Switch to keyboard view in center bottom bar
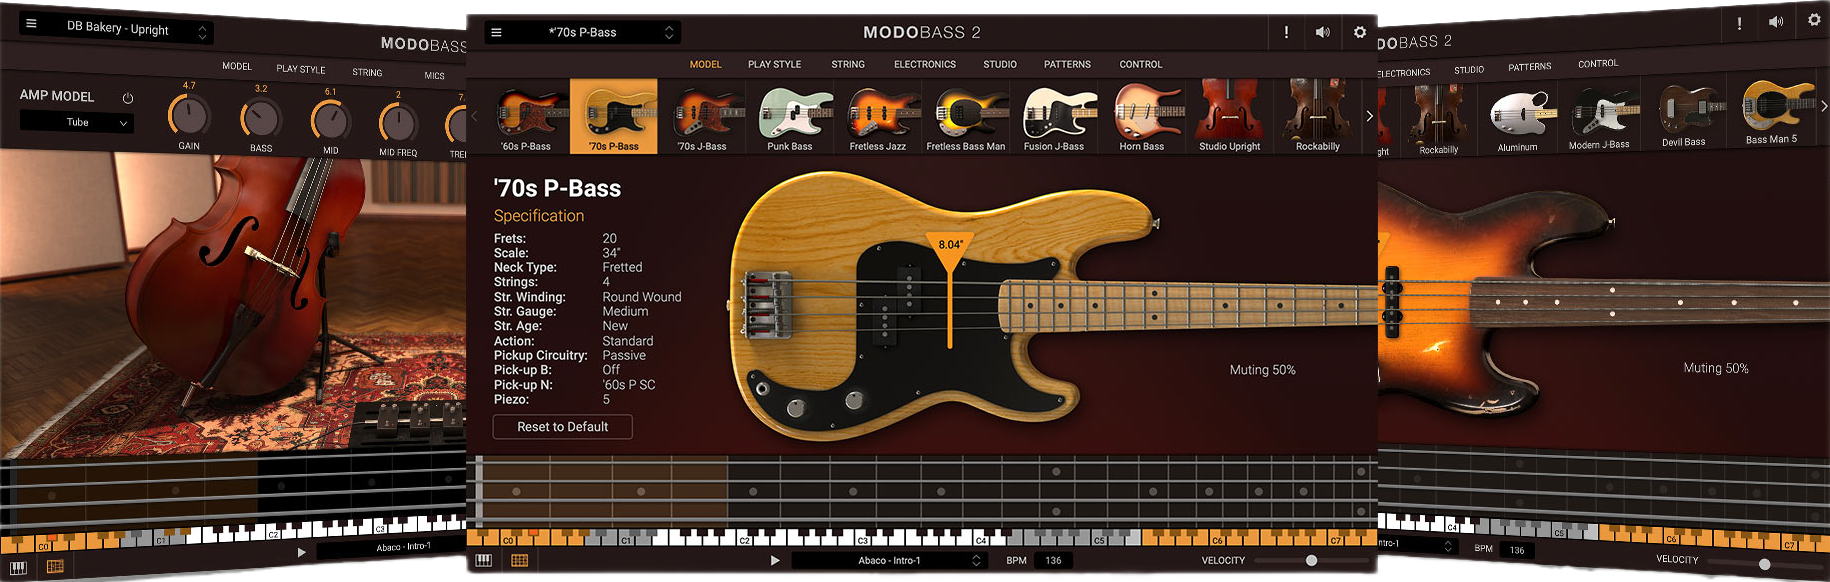This screenshot has height=582, width=1830. [484, 560]
